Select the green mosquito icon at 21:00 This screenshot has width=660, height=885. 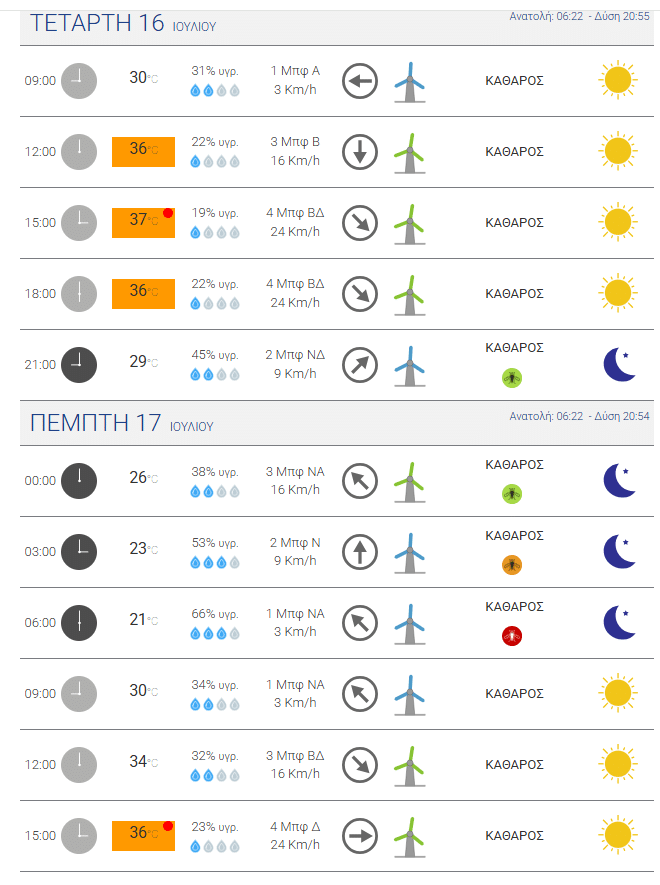point(512,377)
